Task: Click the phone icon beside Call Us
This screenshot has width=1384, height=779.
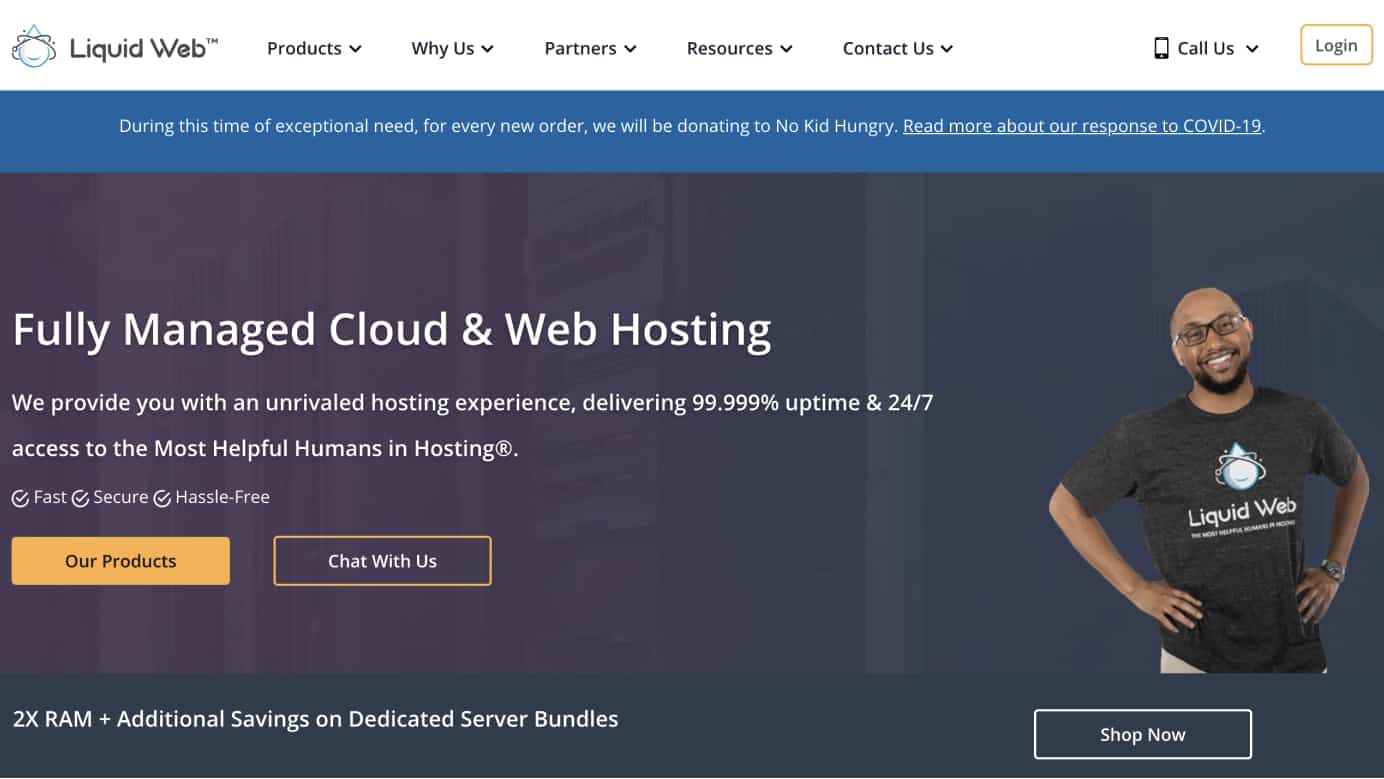Action: coord(1161,48)
